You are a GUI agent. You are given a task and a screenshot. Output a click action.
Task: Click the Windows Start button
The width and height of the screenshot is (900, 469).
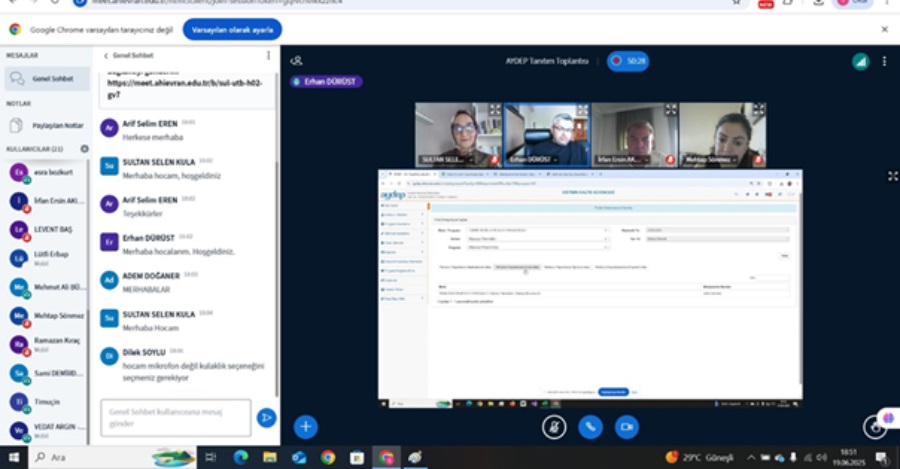[x=13, y=457]
